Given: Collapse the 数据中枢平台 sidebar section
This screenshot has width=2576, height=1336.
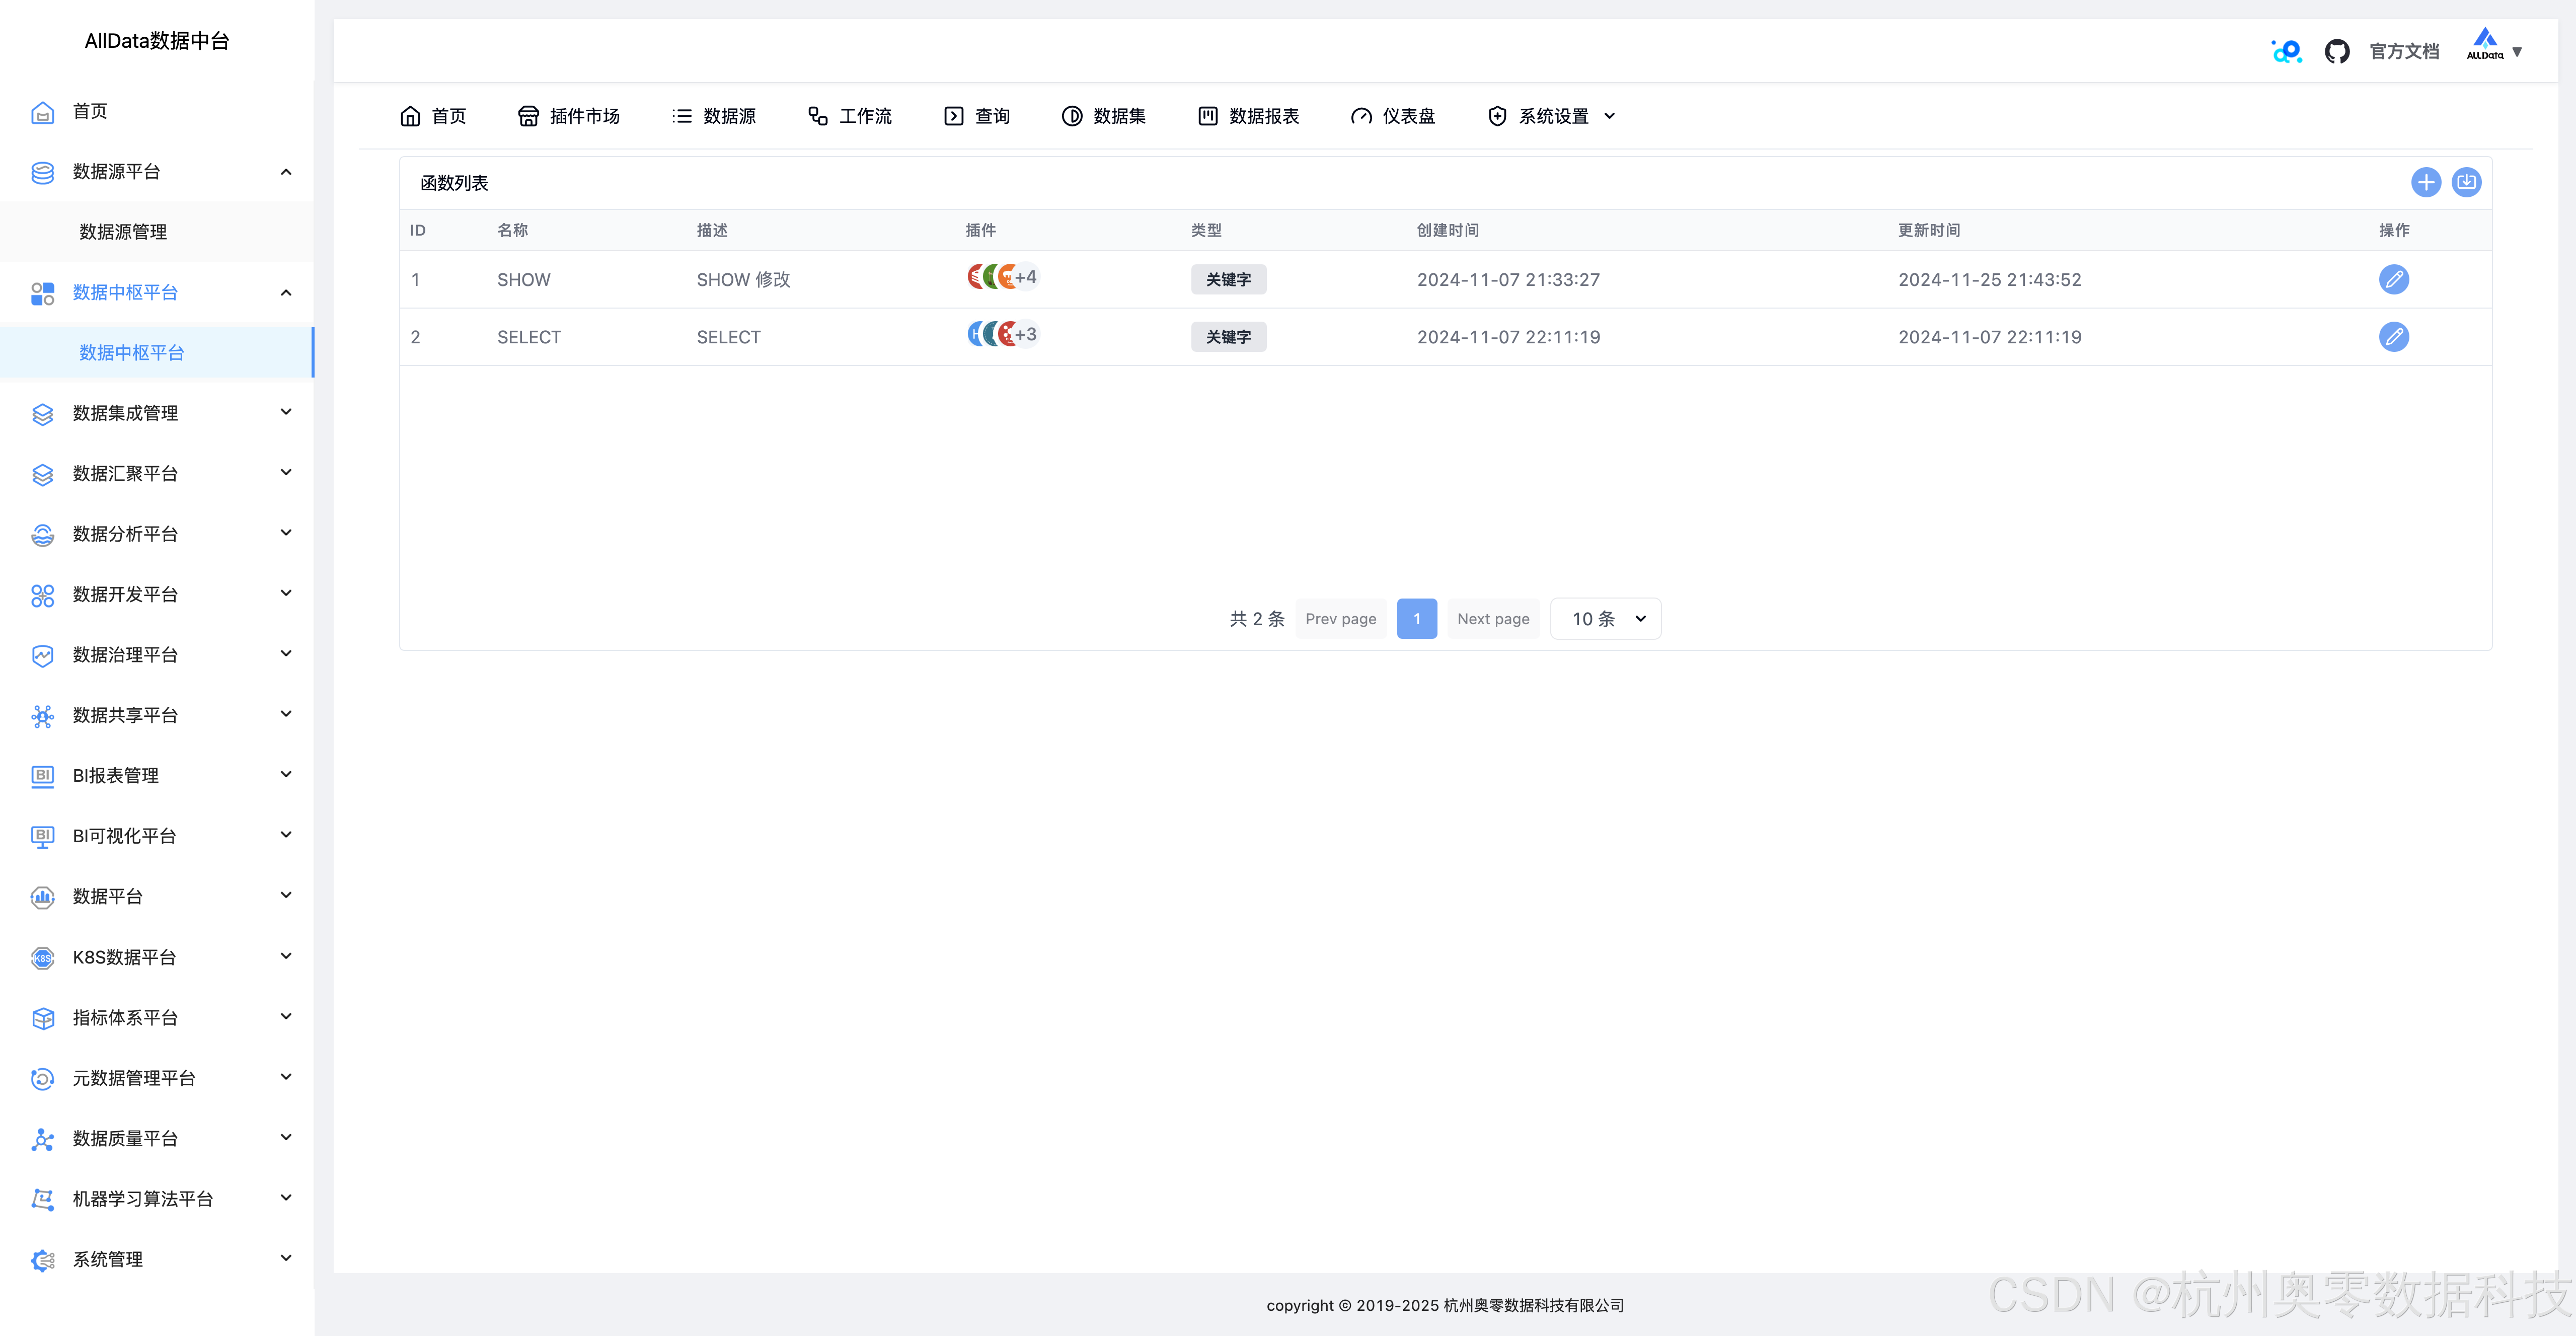Looking at the screenshot, I should (286, 293).
